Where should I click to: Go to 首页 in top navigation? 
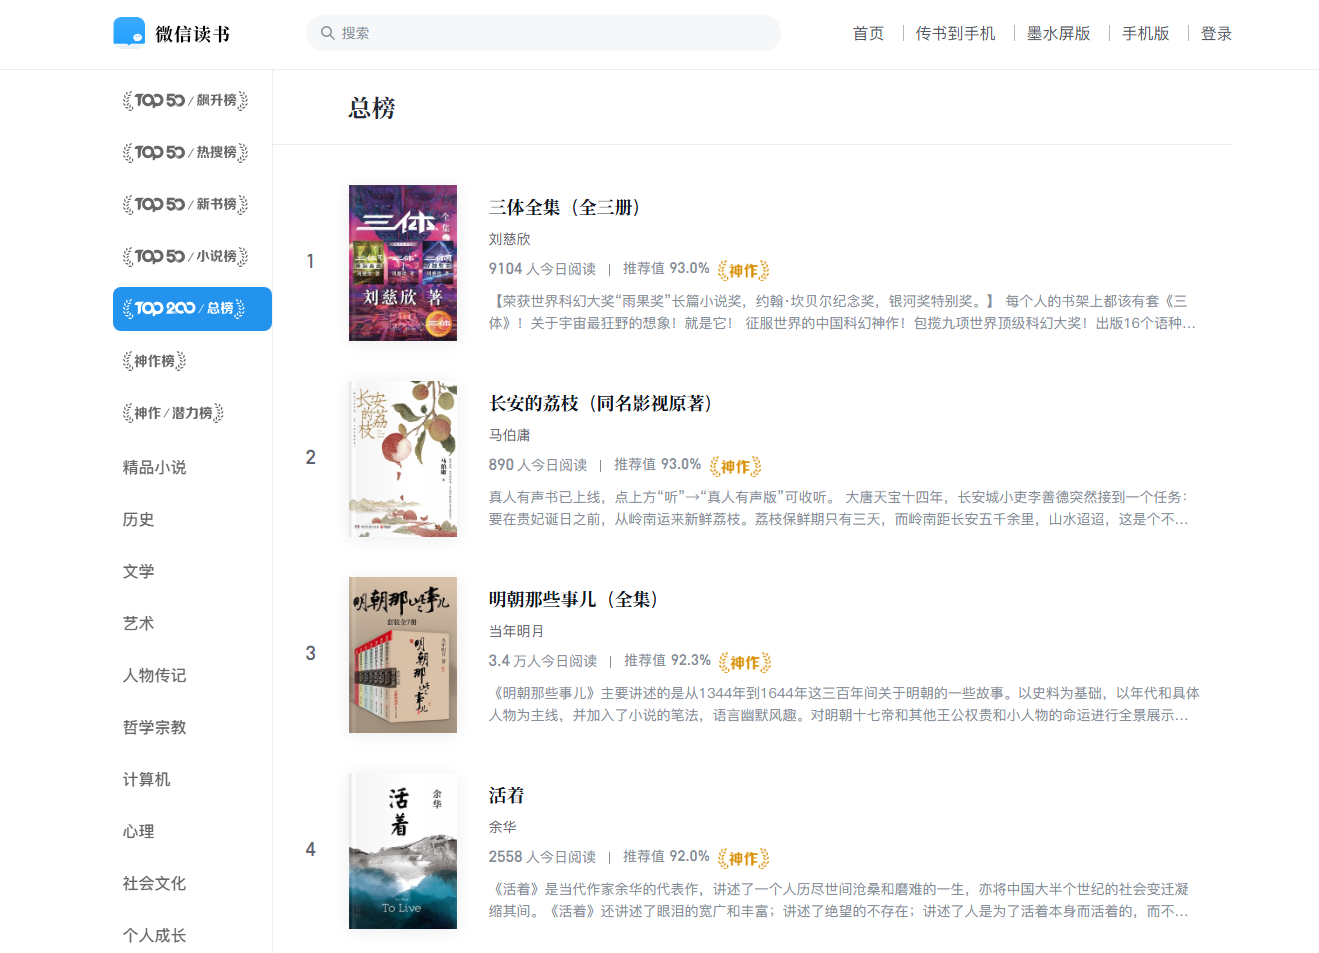[x=868, y=34]
